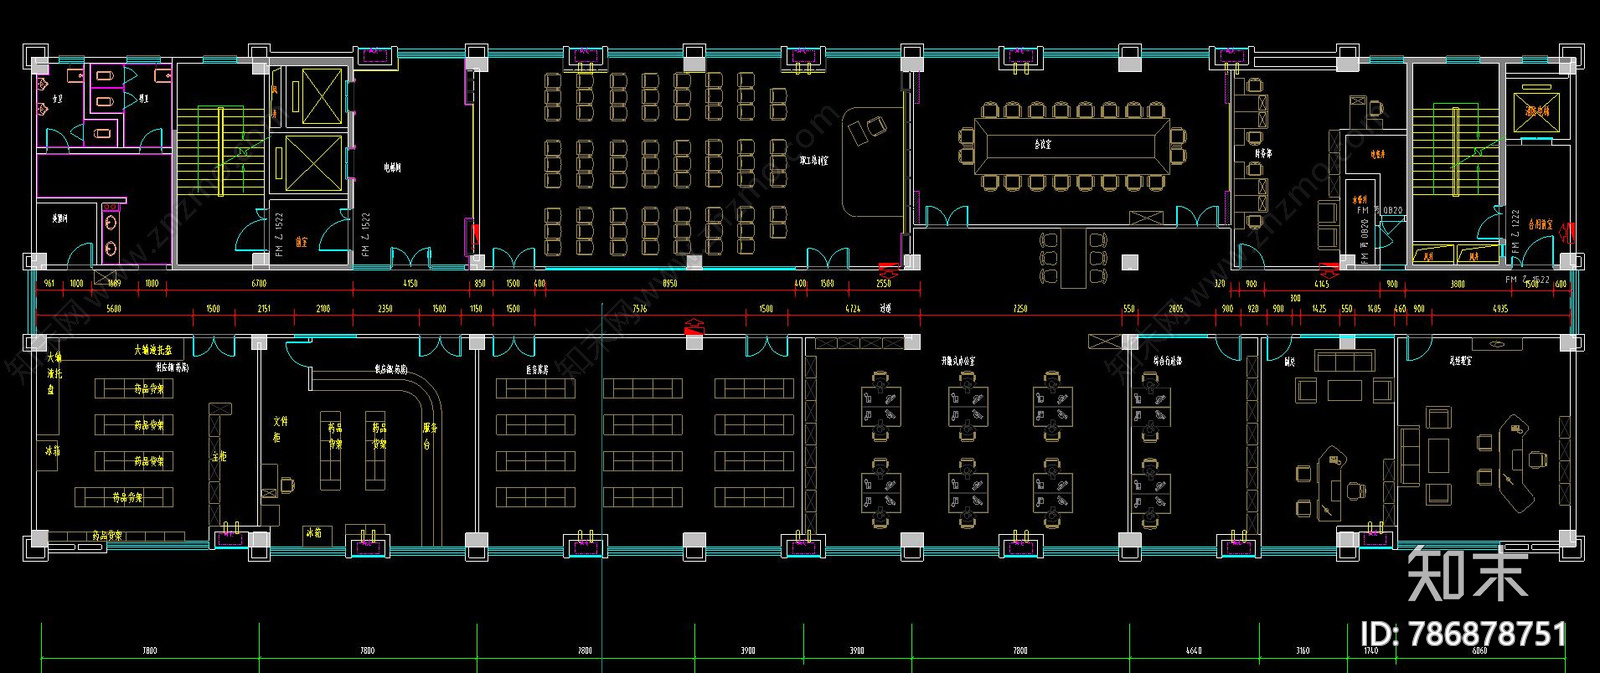Click the 文件柜 label

click(x=280, y=429)
